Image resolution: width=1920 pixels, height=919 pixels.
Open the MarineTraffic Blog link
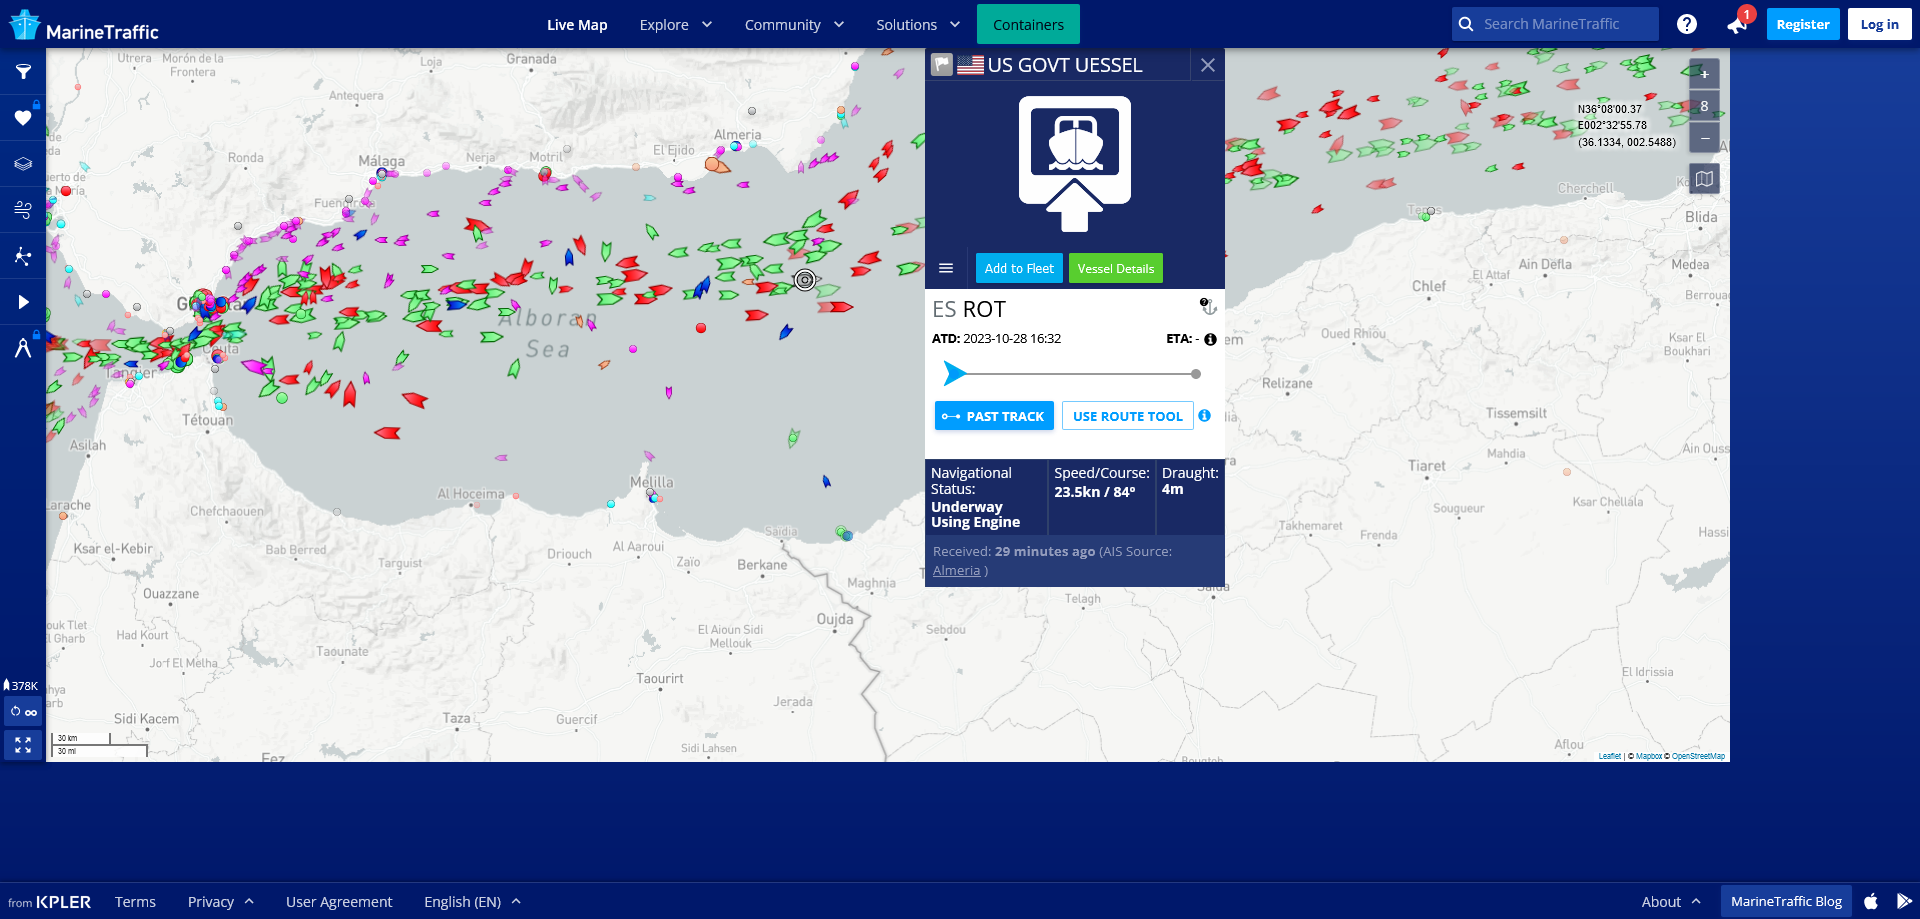pyautogui.click(x=1786, y=902)
